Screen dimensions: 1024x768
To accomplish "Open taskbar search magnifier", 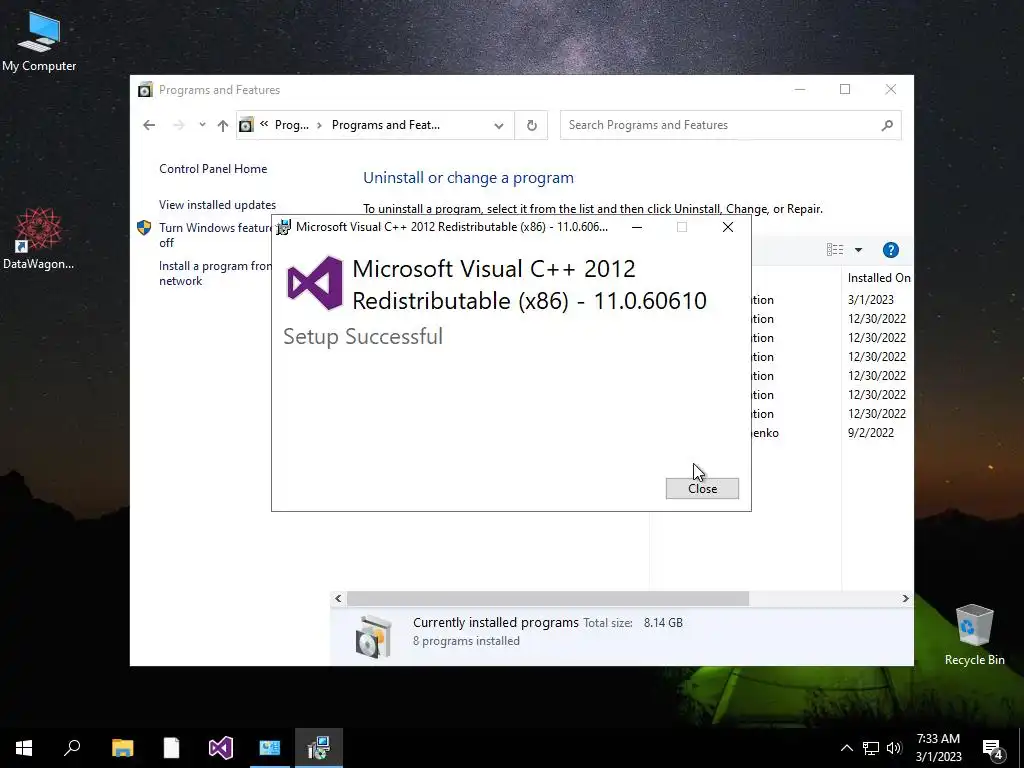I will [x=72, y=748].
